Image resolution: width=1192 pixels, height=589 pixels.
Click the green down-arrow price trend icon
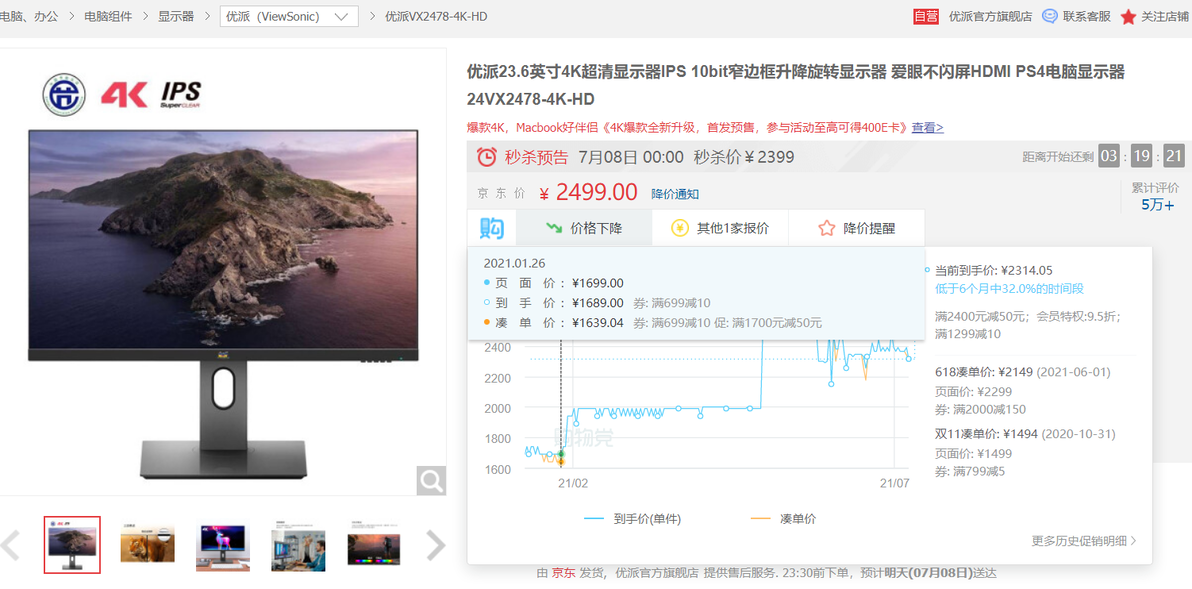tap(554, 227)
